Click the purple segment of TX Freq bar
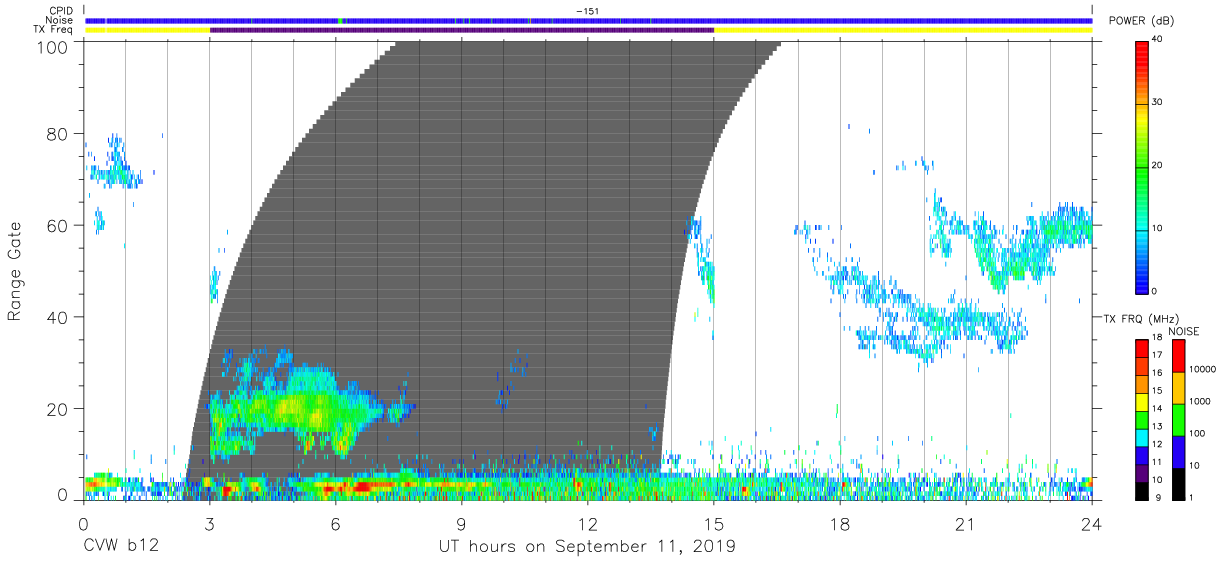 click(x=461, y=30)
